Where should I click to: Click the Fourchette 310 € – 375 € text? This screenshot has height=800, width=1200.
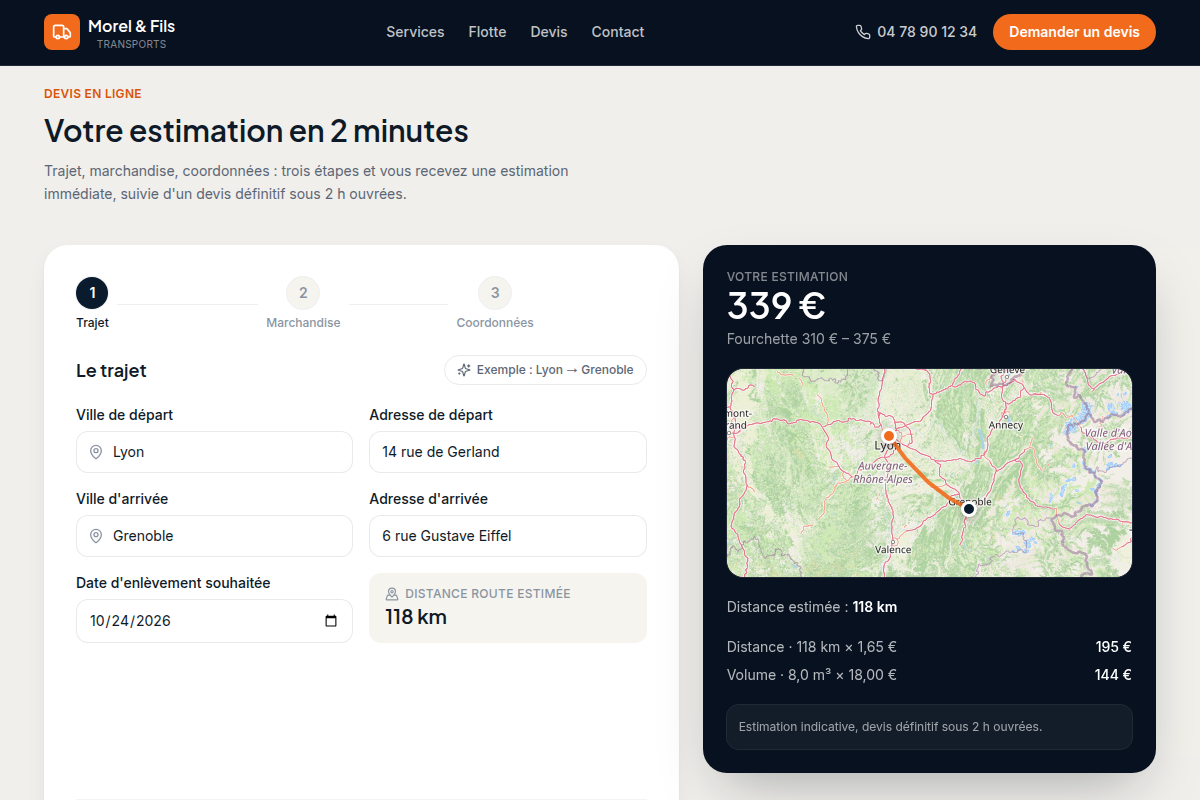[x=809, y=339]
